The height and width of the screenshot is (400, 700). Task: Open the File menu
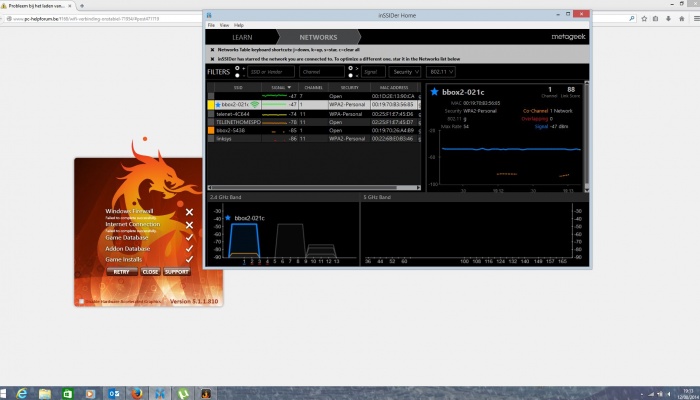click(x=211, y=25)
